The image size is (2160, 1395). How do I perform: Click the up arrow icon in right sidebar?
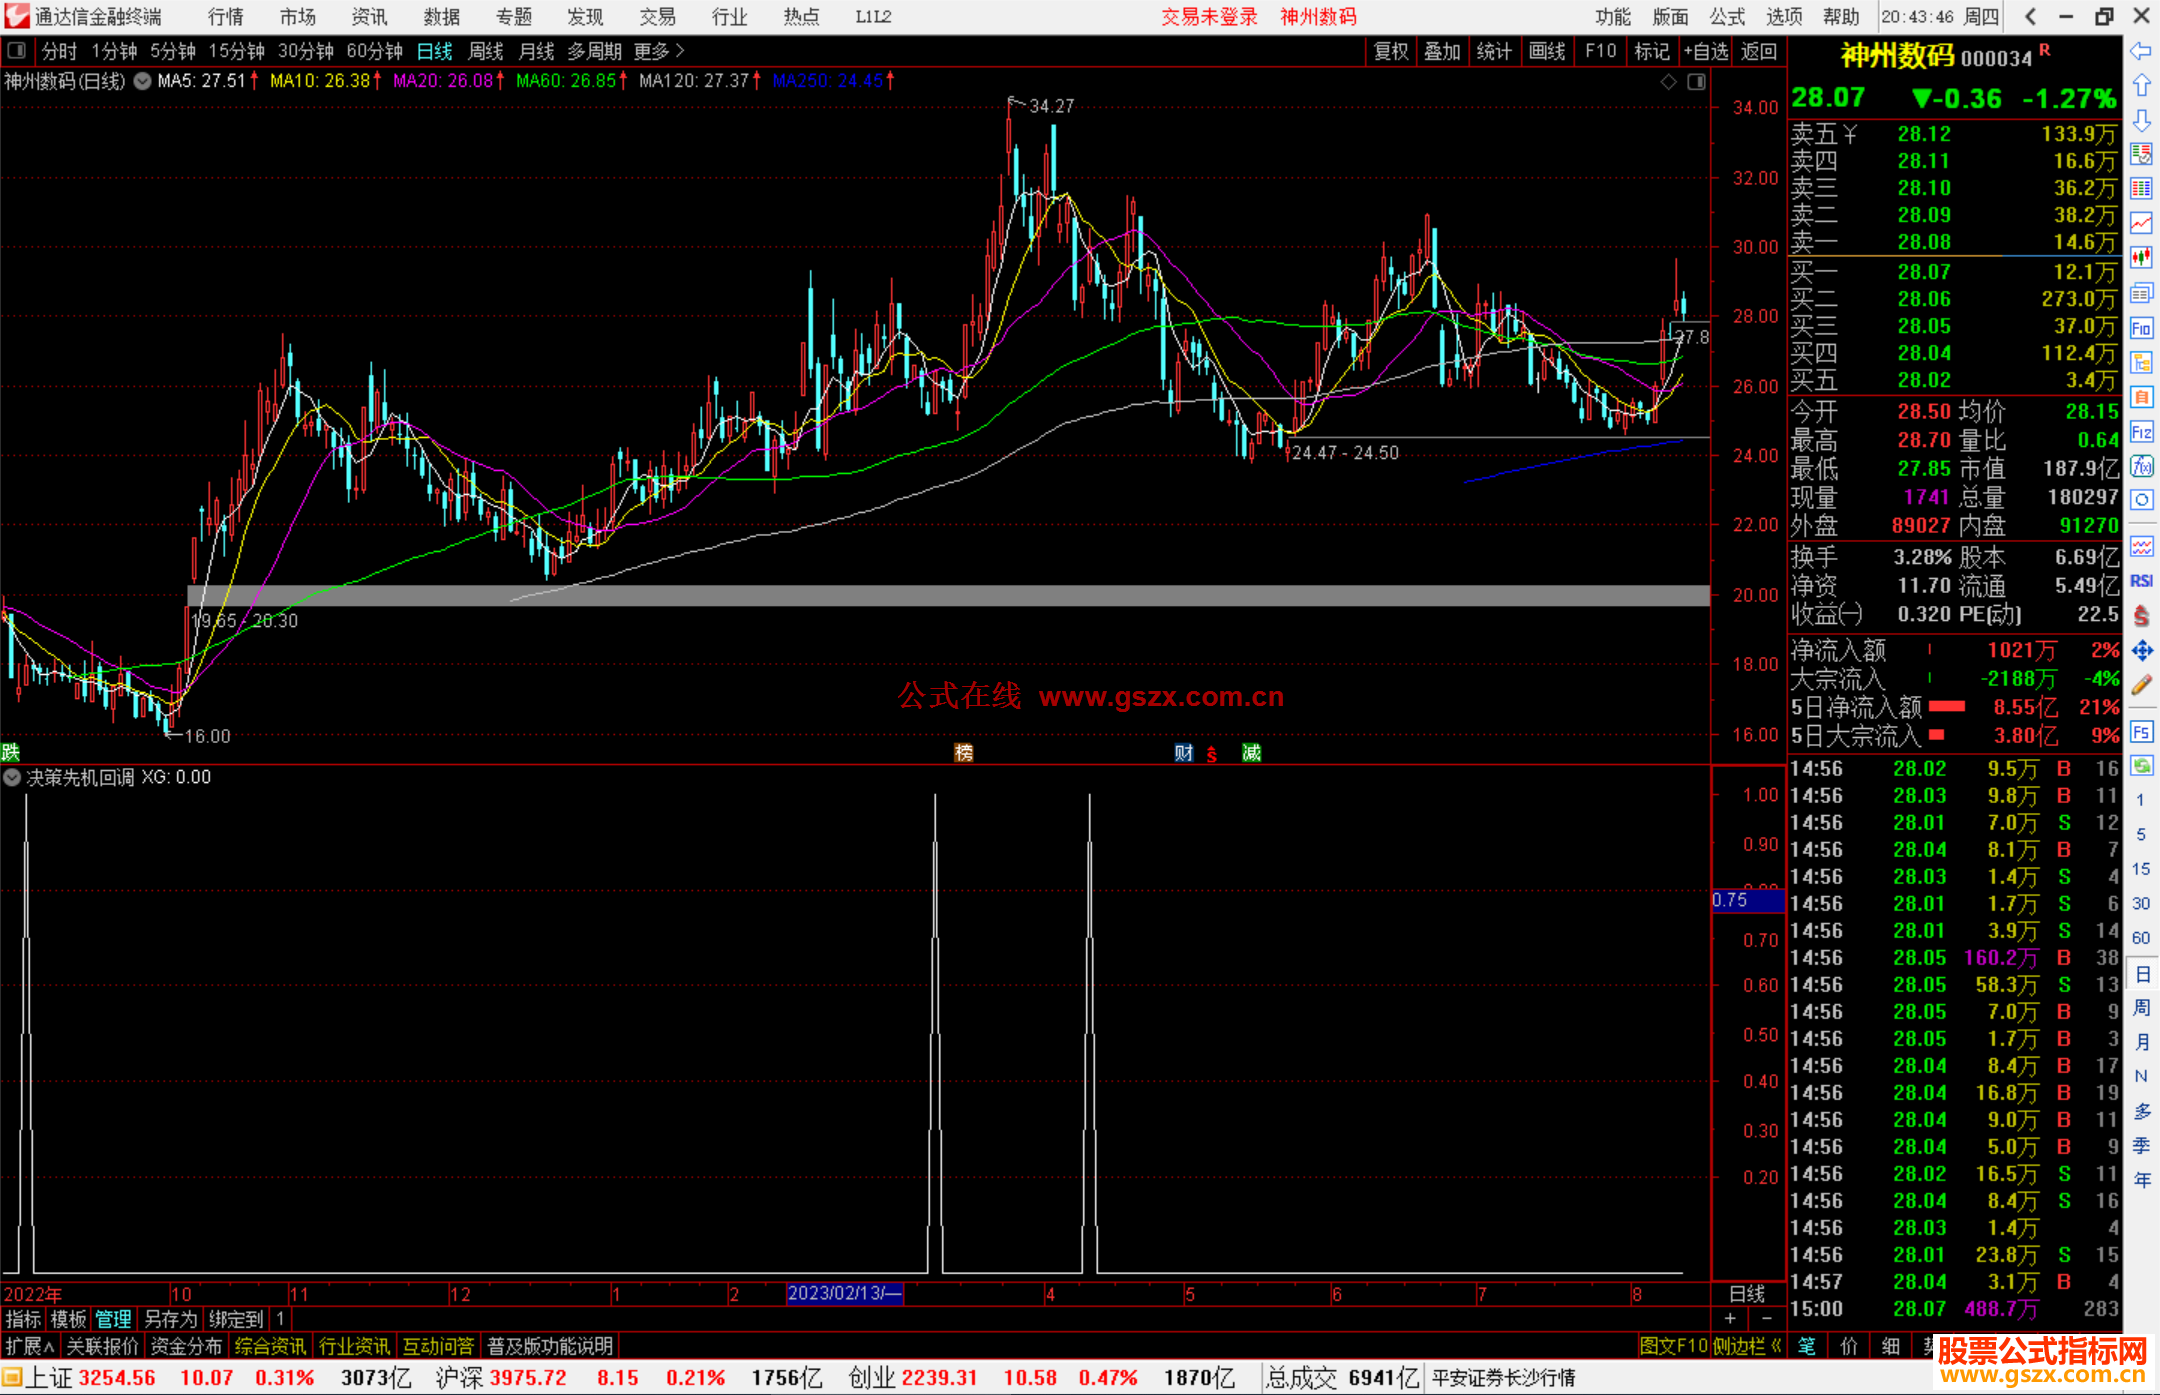pyautogui.click(x=2141, y=86)
